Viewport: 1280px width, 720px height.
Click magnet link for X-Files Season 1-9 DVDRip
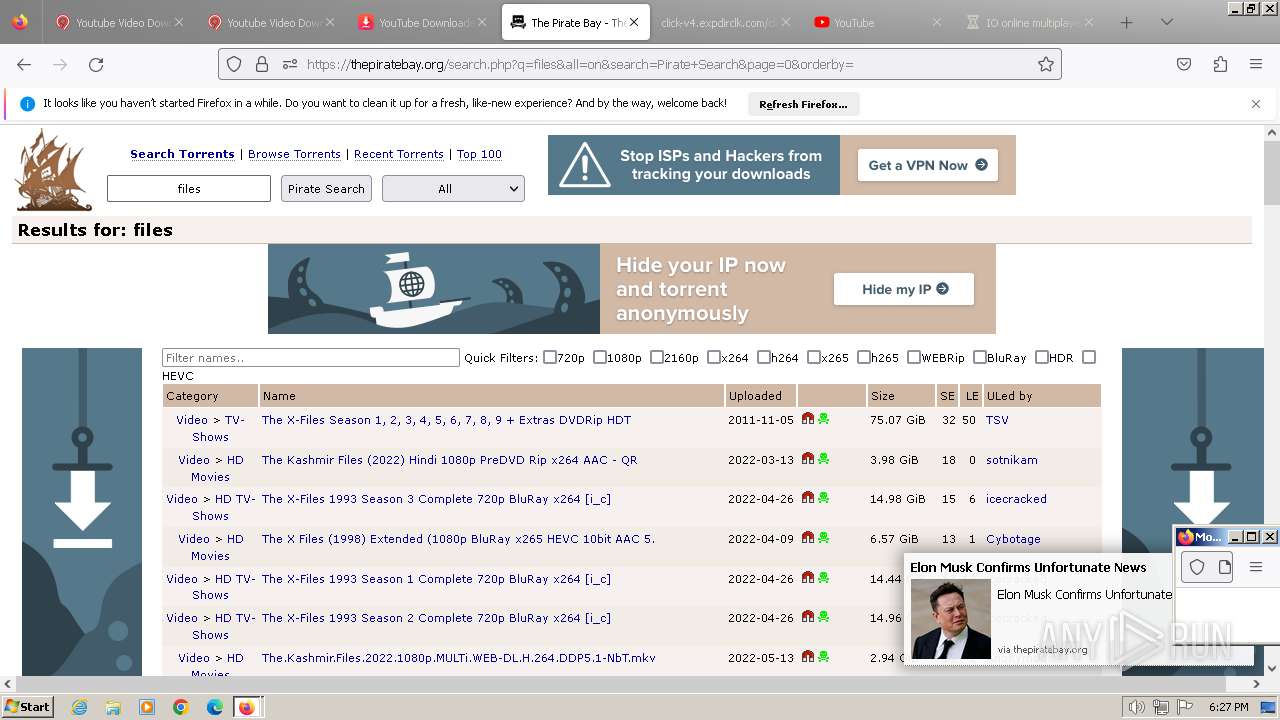tap(808, 419)
